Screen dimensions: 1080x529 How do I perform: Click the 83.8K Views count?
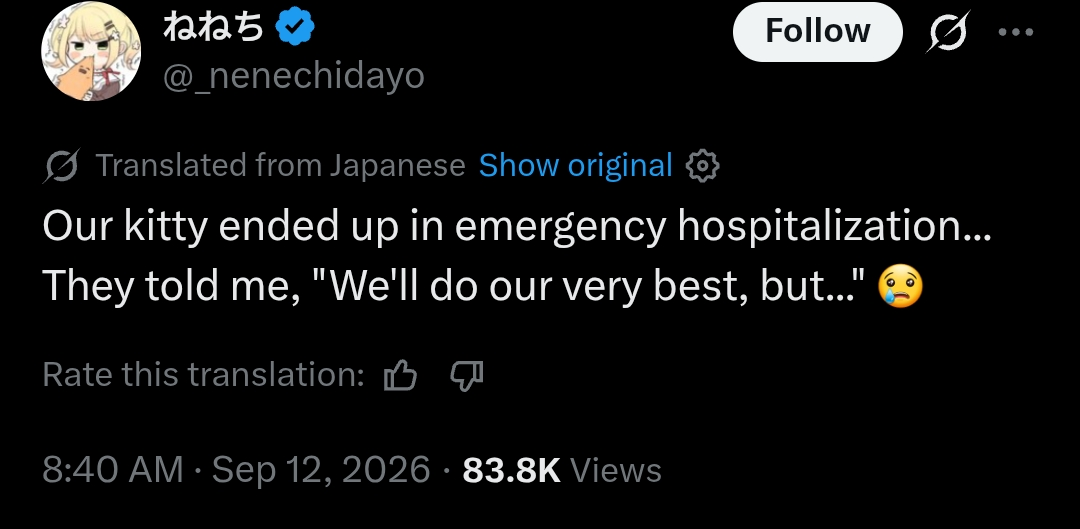561,470
